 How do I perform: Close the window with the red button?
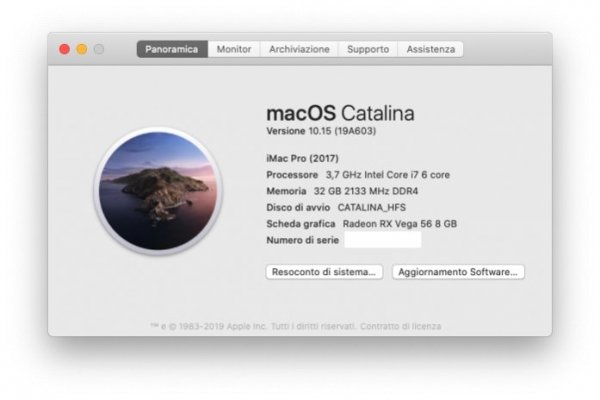pyautogui.click(x=65, y=49)
